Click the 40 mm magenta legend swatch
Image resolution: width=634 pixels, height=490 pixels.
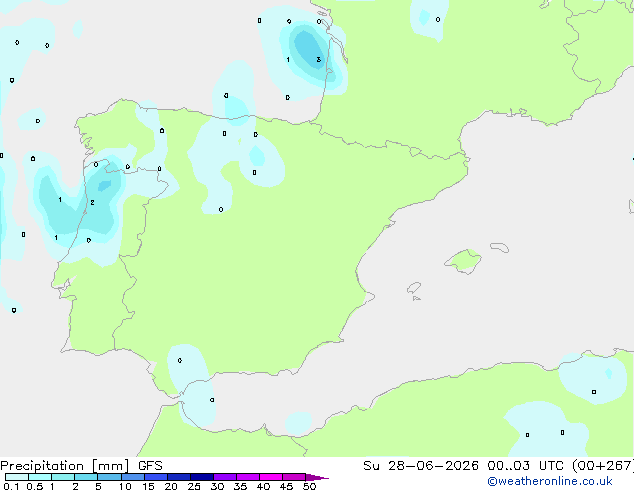(x=271, y=477)
